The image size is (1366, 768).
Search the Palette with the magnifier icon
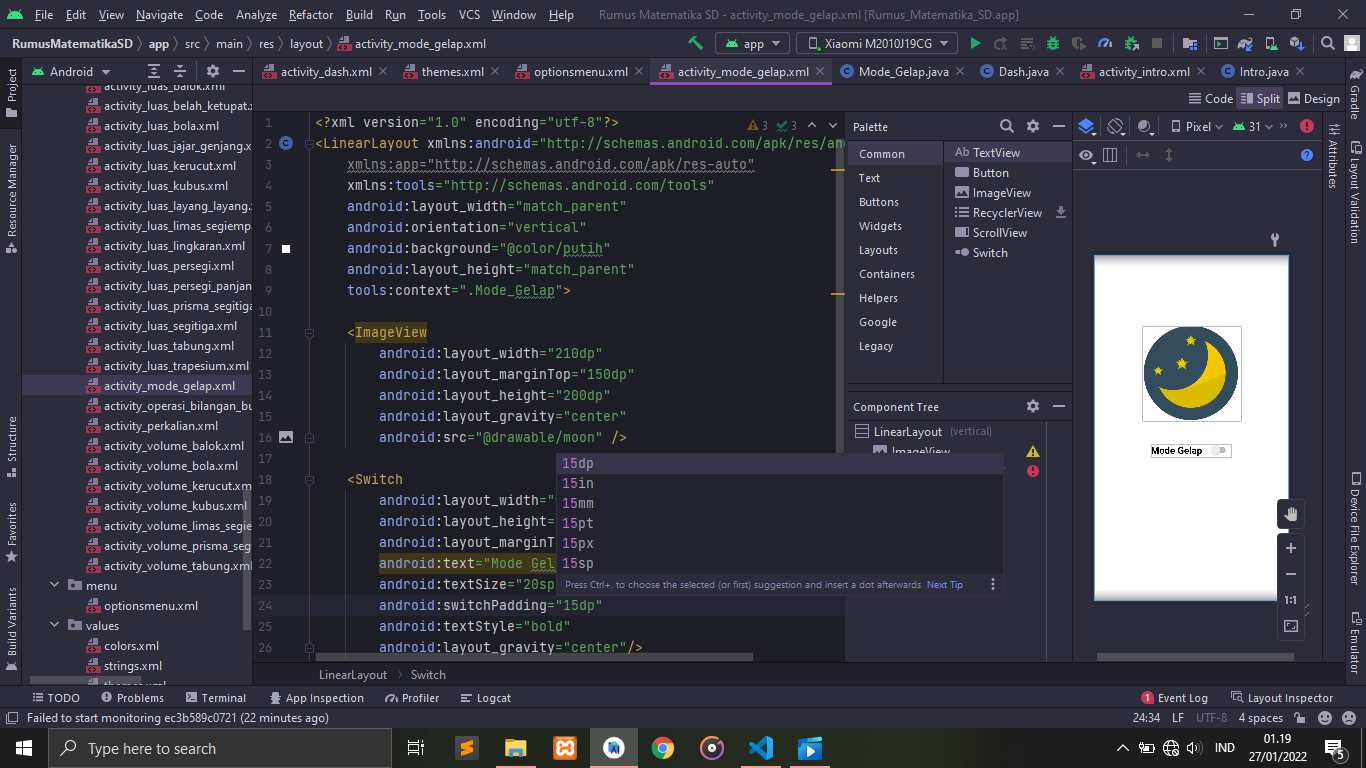point(1007,127)
